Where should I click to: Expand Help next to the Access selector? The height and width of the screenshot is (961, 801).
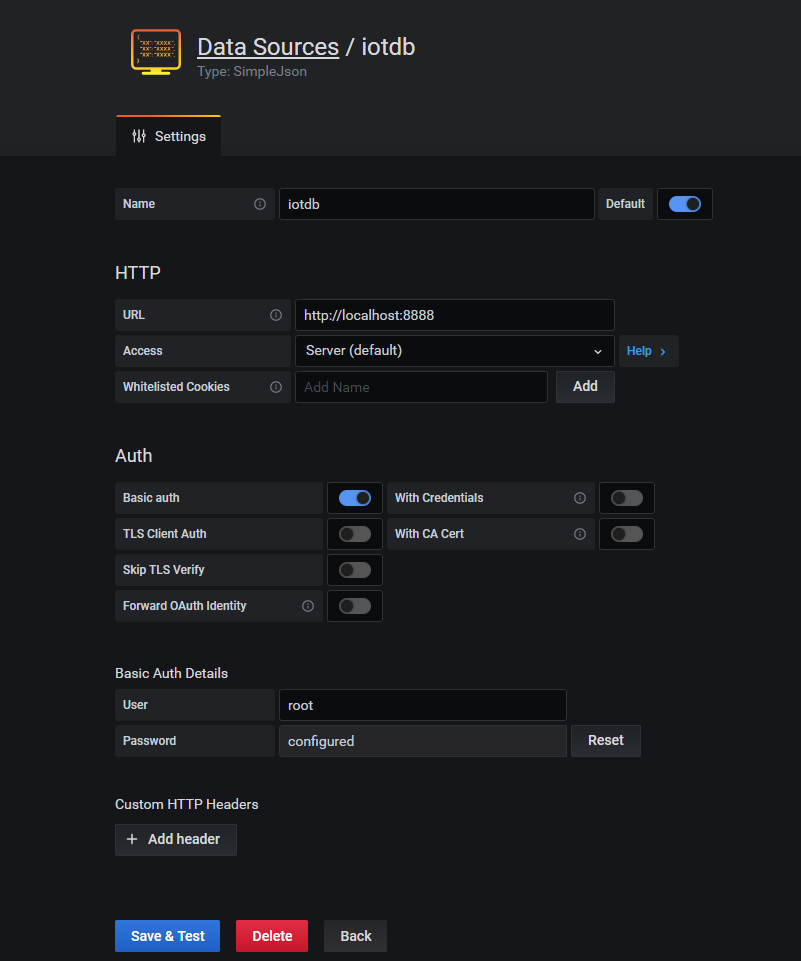(x=648, y=351)
